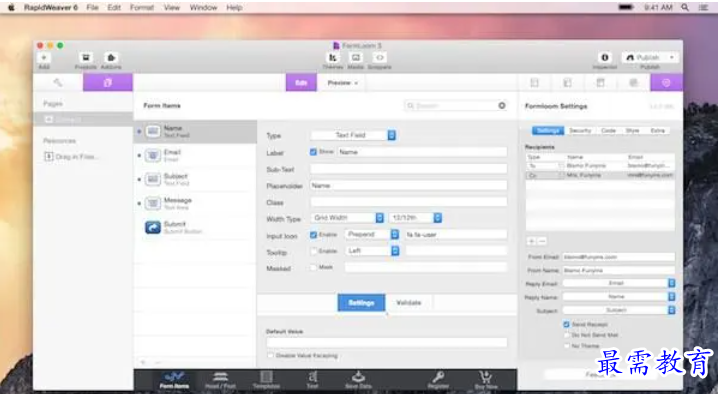Switch to the Validate tab

coord(409,303)
